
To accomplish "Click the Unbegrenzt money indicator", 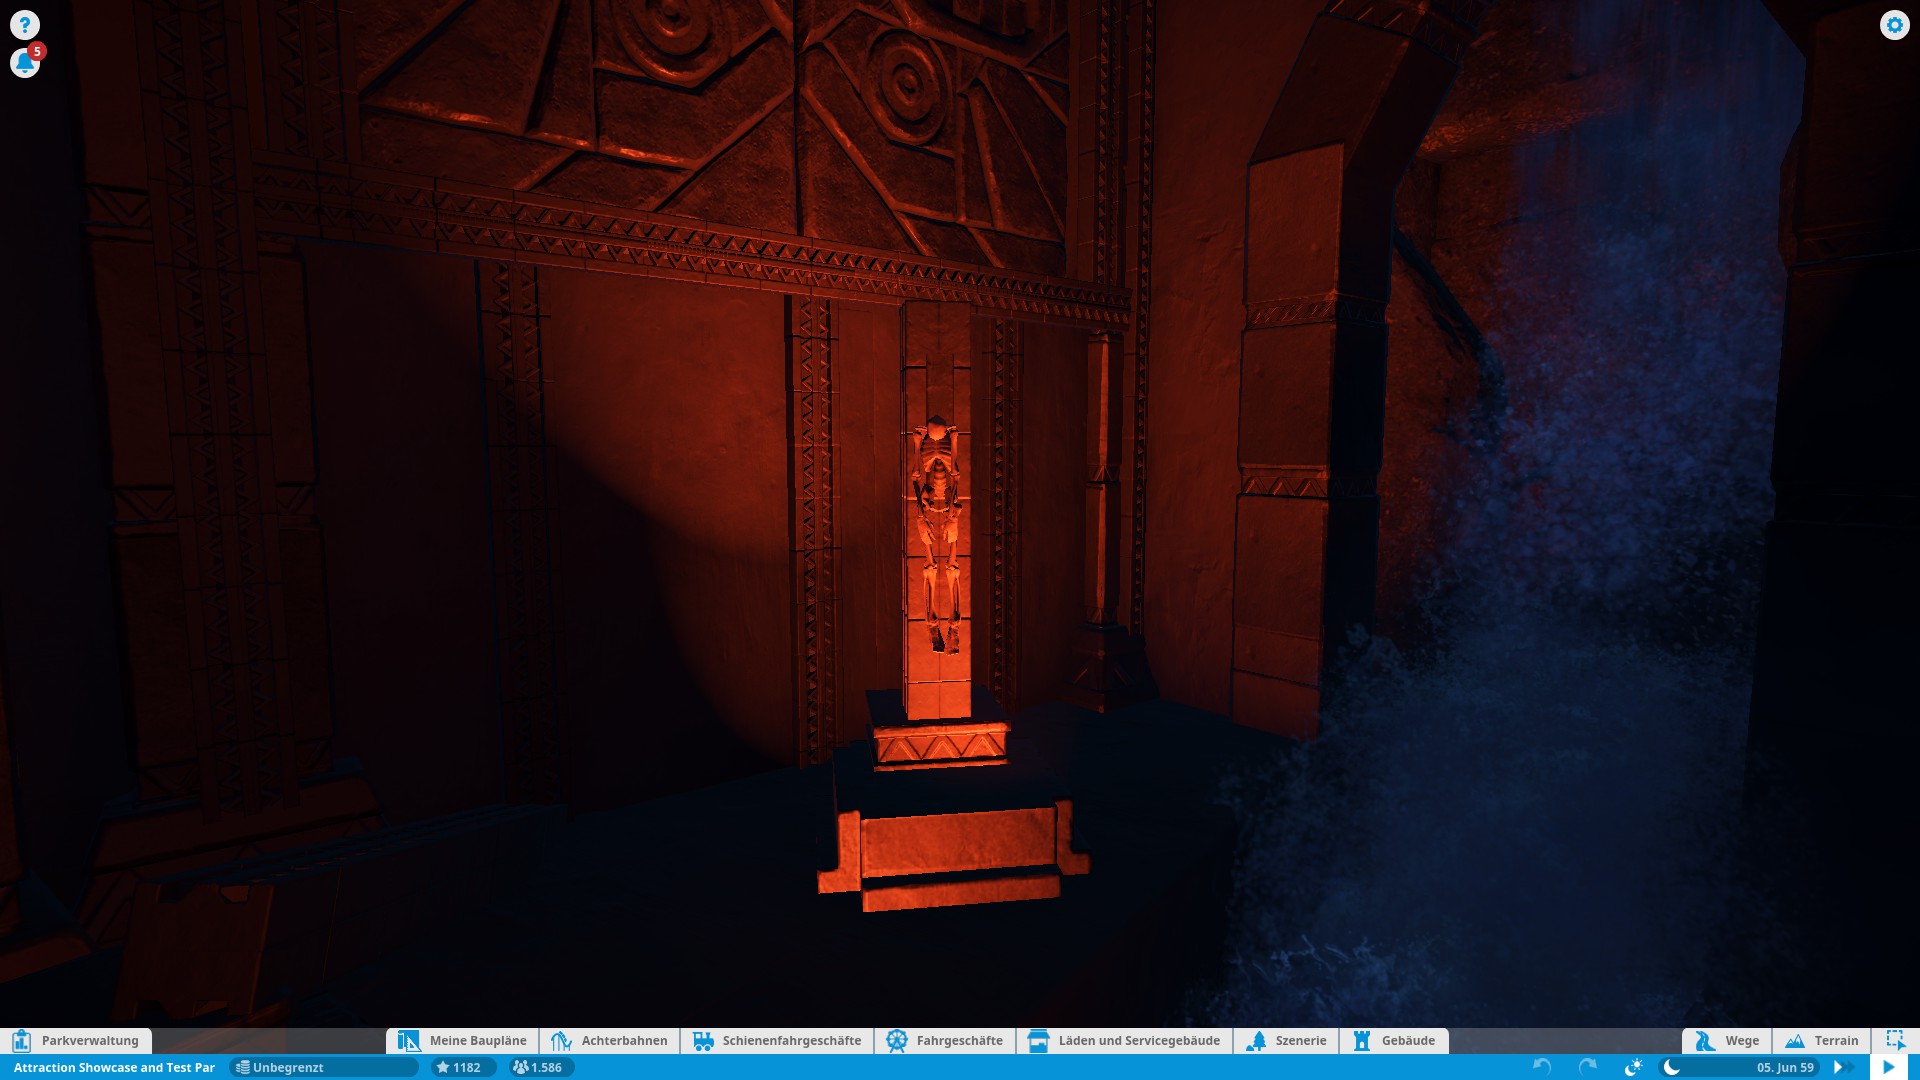I will (x=322, y=1067).
